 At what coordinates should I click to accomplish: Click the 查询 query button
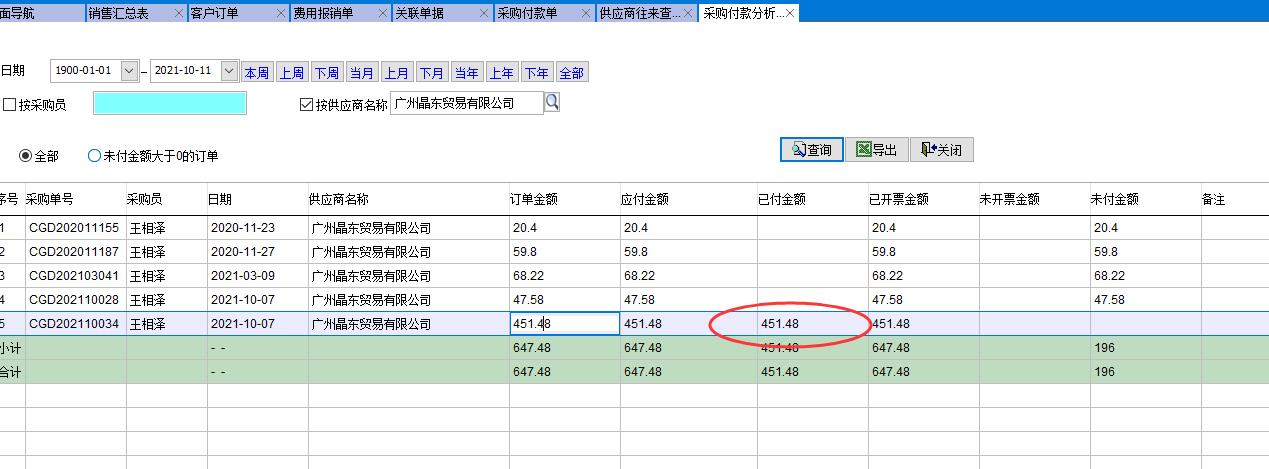point(811,150)
